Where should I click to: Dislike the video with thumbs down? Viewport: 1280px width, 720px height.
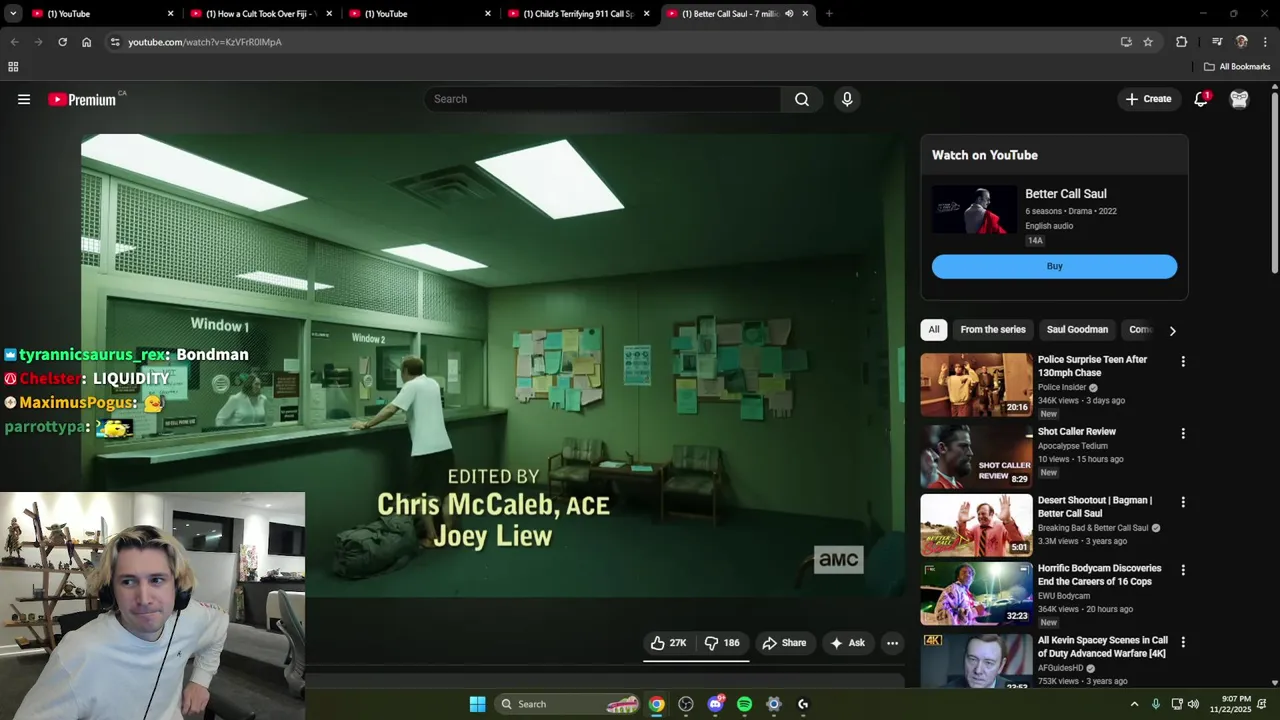click(x=722, y=643)
